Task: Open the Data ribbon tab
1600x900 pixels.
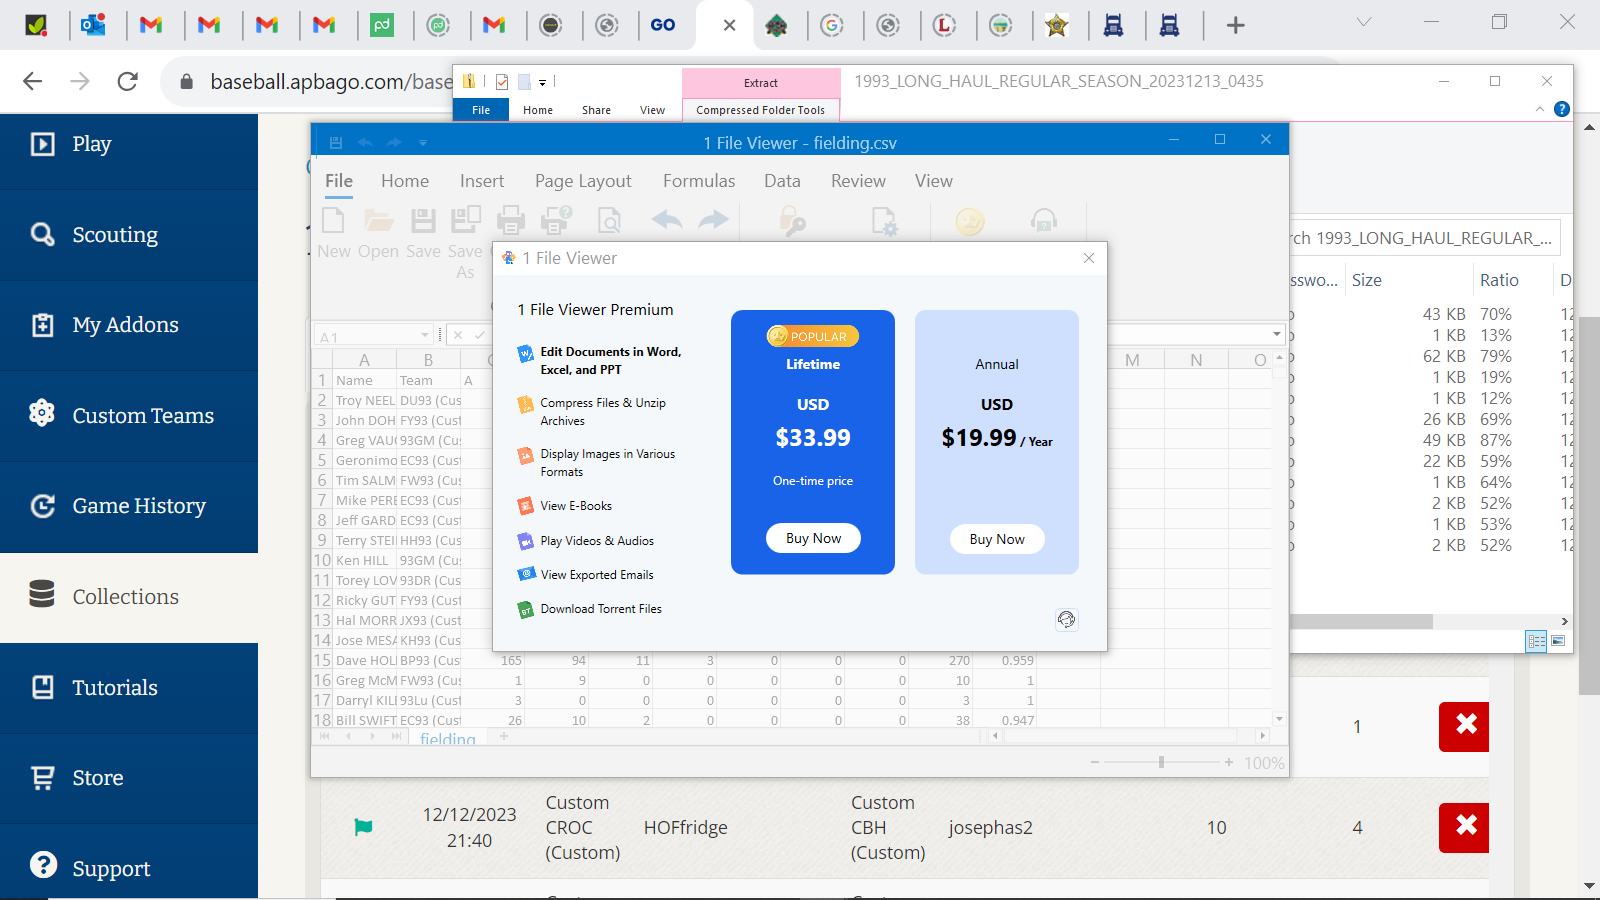Action: tap(782, 181)
